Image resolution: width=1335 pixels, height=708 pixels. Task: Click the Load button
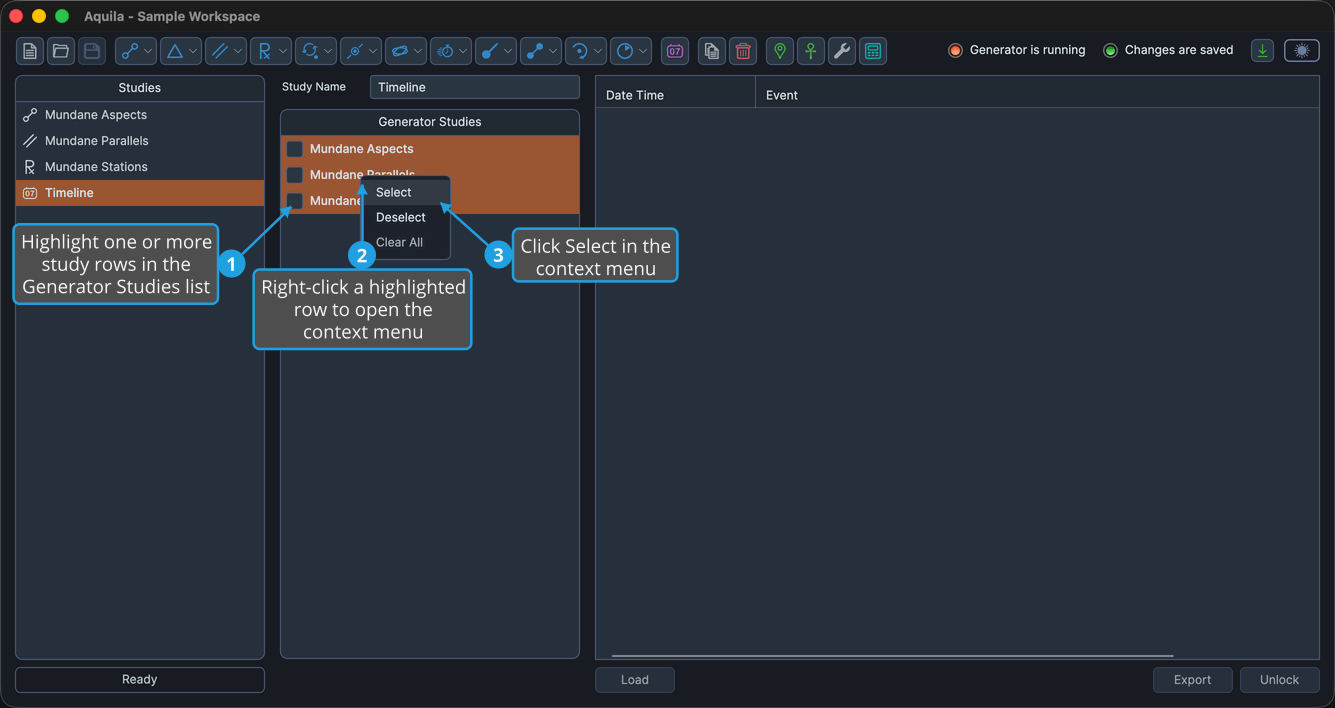(x=635, y=680)
